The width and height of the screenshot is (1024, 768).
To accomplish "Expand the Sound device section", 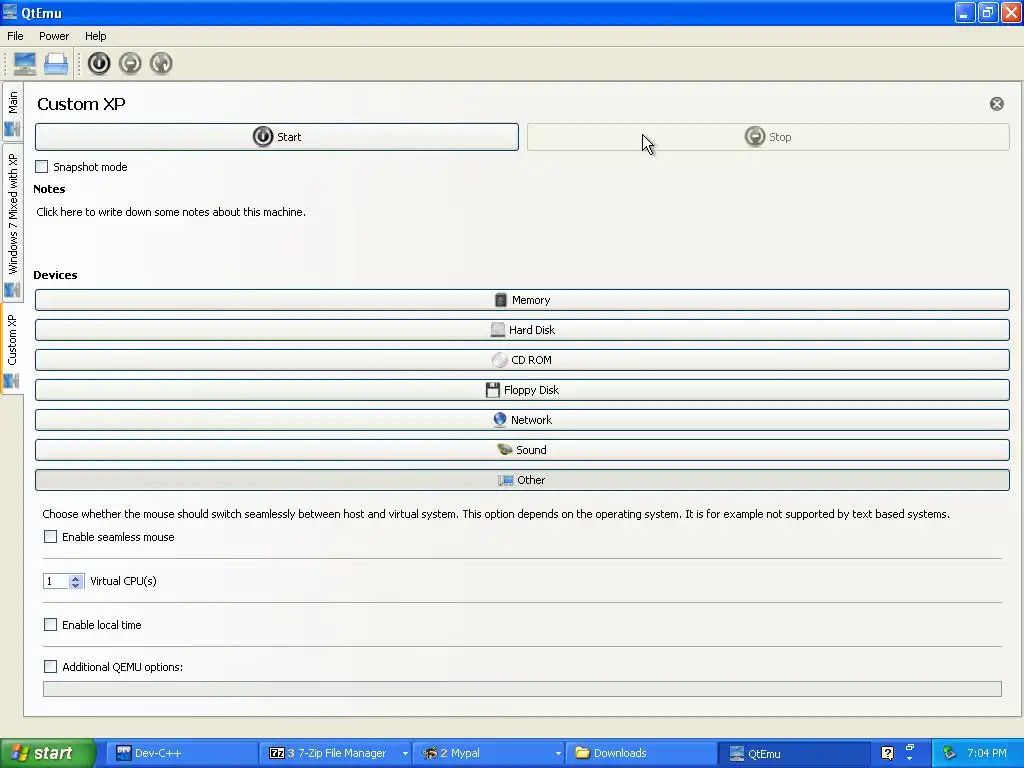I will (522, 450).
